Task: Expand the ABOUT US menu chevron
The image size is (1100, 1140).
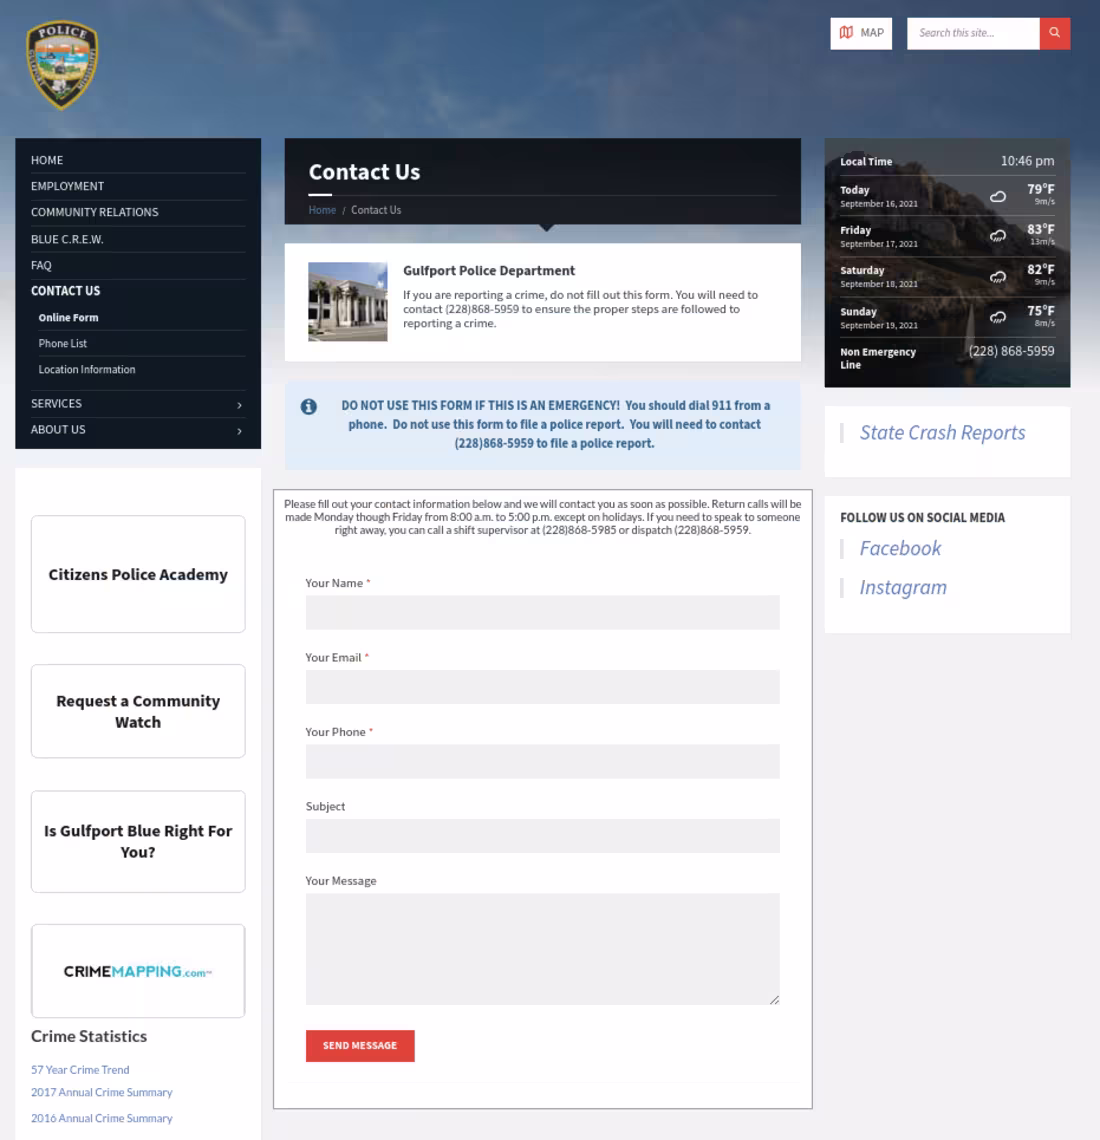Action: click(x=239, y=430)
